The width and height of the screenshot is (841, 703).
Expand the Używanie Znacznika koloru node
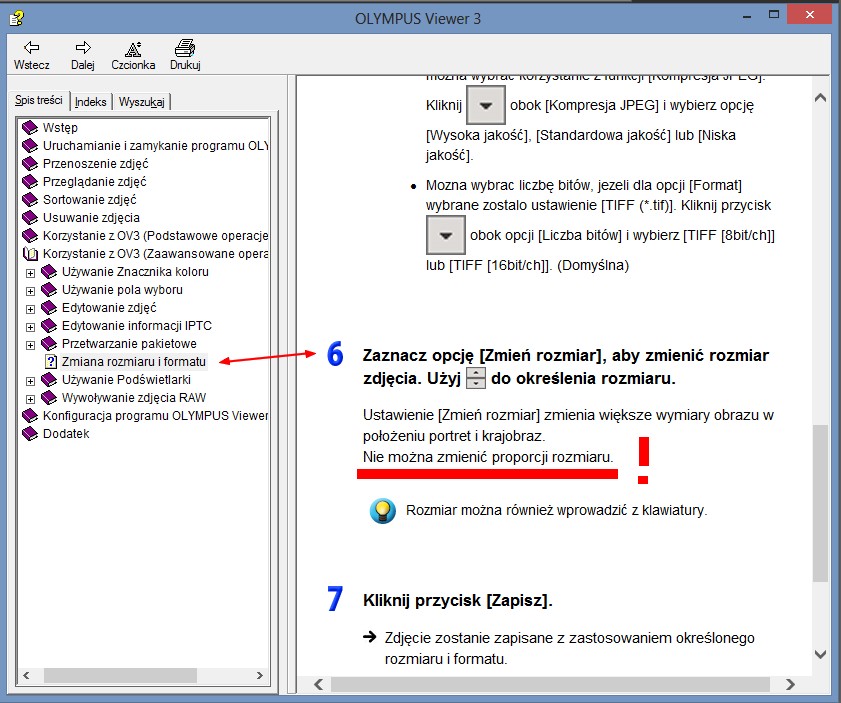click(x=30, y=272)
